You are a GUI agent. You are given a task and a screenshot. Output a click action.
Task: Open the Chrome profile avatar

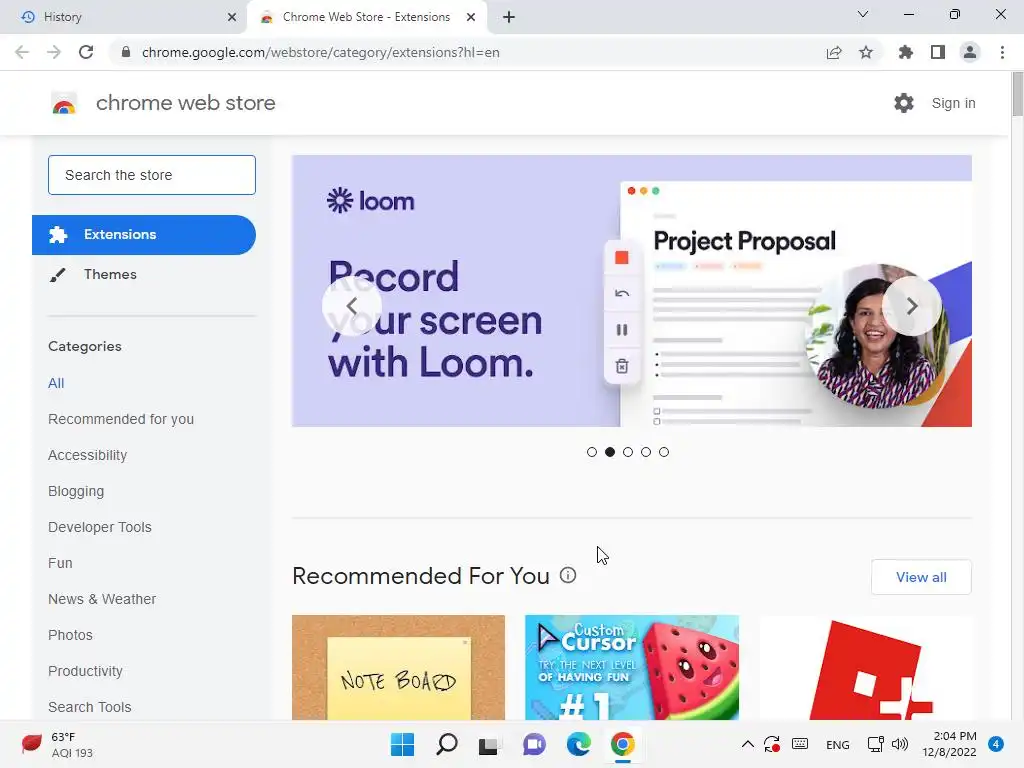[x=970, y=52]
